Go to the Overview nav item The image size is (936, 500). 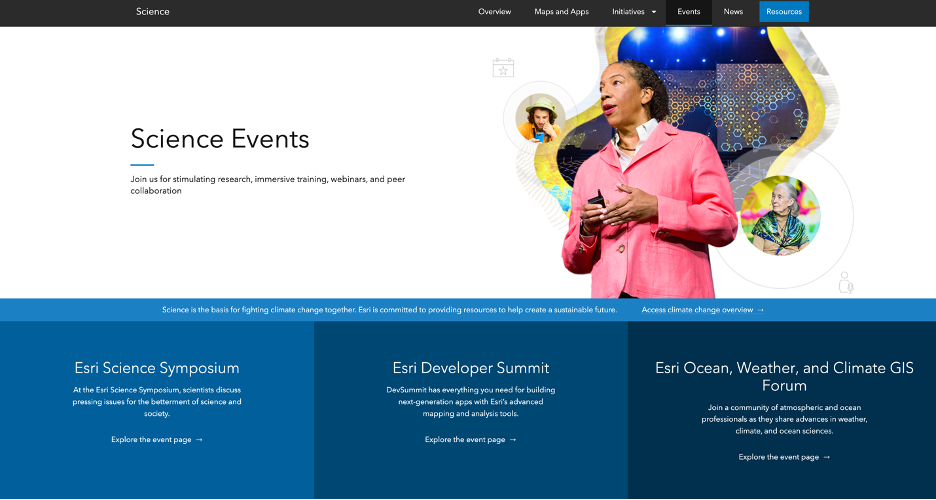[494, 12]
